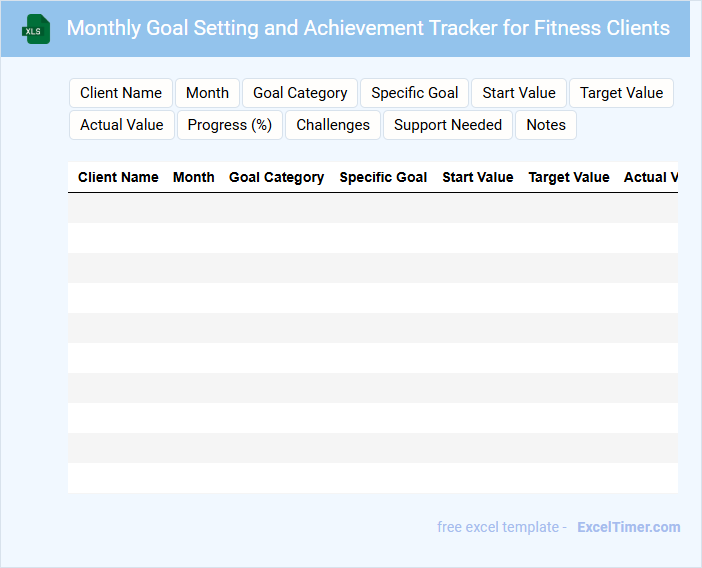Select the Client Name tag

[121, 93]
